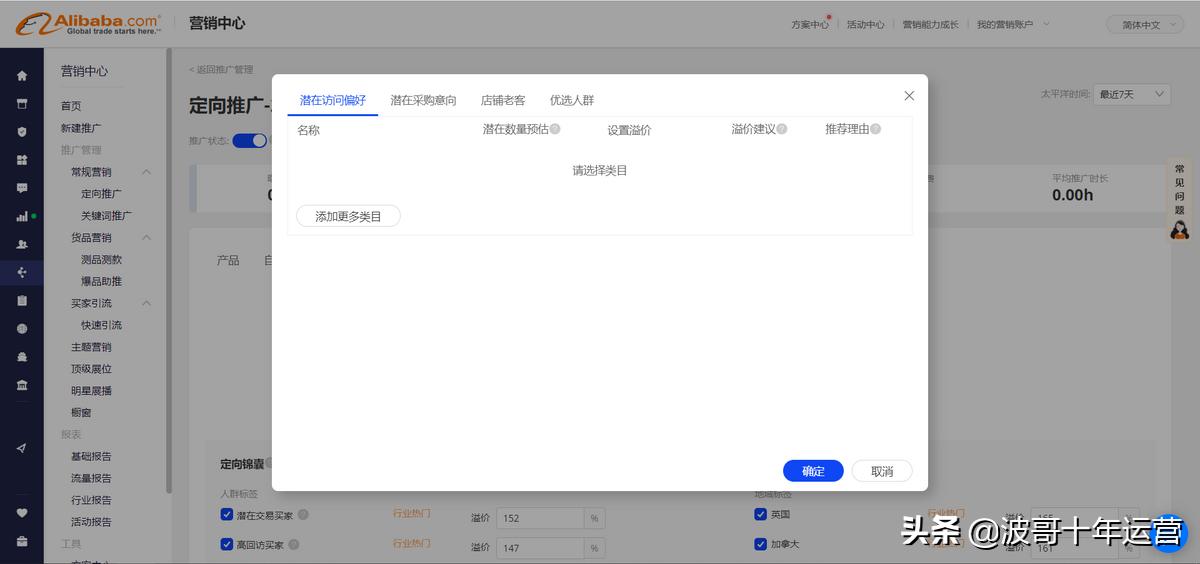The width and height of the screenshot is (1200, 564).
Task: Click the 确定 confirm button
Action: pos(813,471)
